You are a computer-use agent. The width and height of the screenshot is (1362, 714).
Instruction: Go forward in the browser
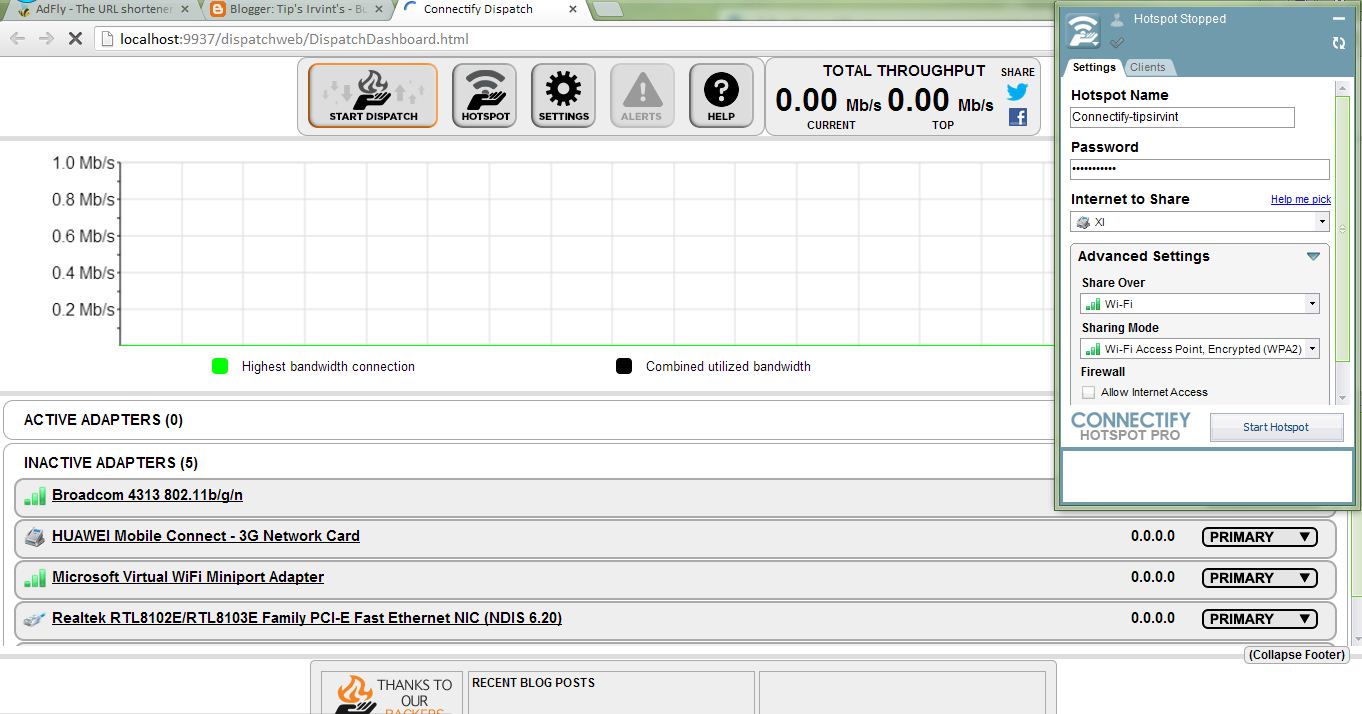click(x=46, y=39)
